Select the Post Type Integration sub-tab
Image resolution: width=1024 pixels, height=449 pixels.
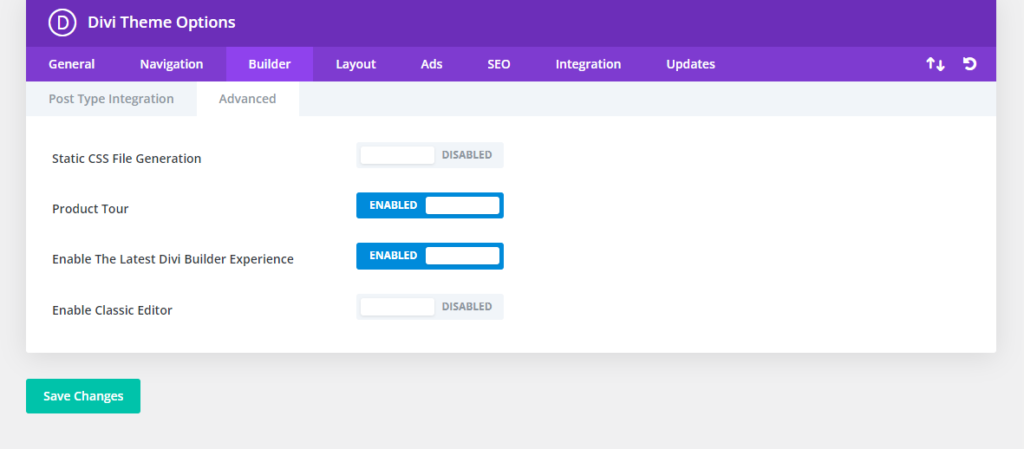pyautogui.click(x=112, y=99)
